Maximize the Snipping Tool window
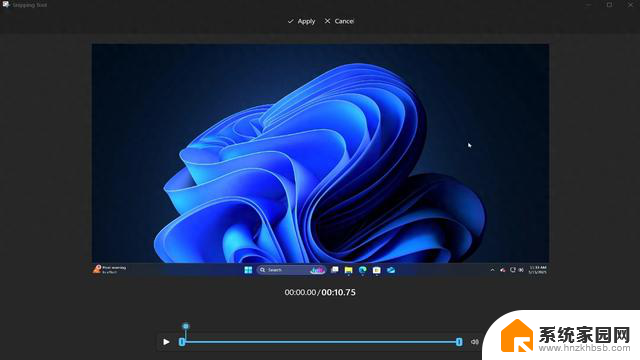The height and width of the screenshot is (360, 640). pyautogui.click(x=609, y=4)
